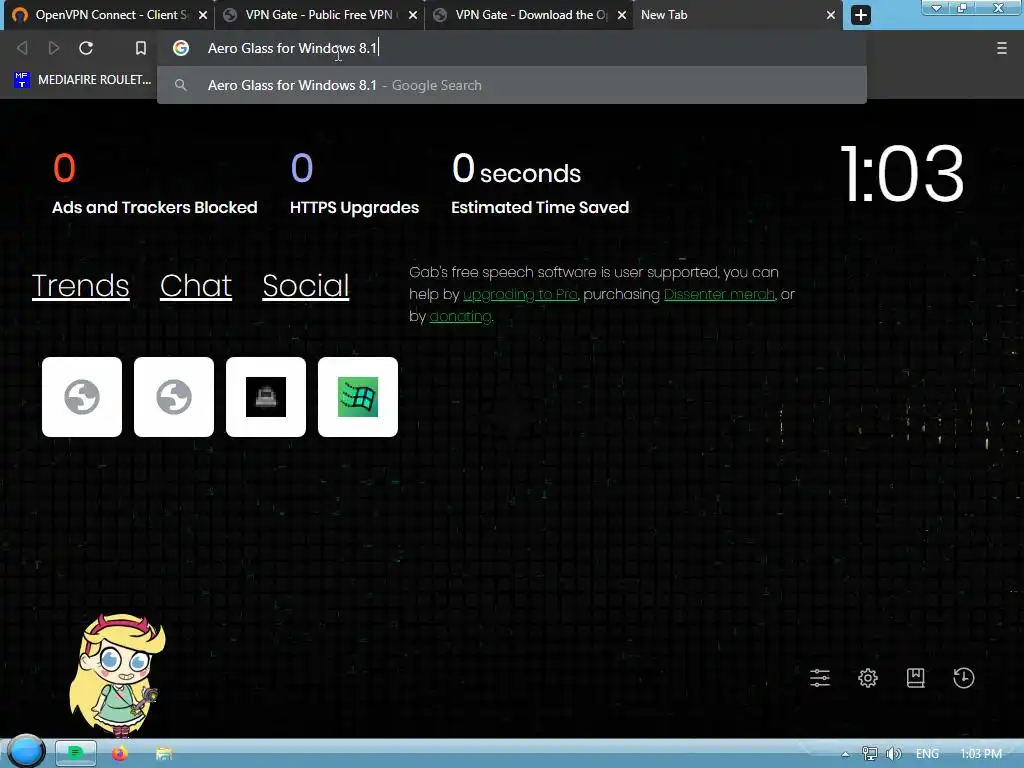Click the dropdown arrow in window title controls
This screenshot has width=1024, height=768.
tap(936, 8)
